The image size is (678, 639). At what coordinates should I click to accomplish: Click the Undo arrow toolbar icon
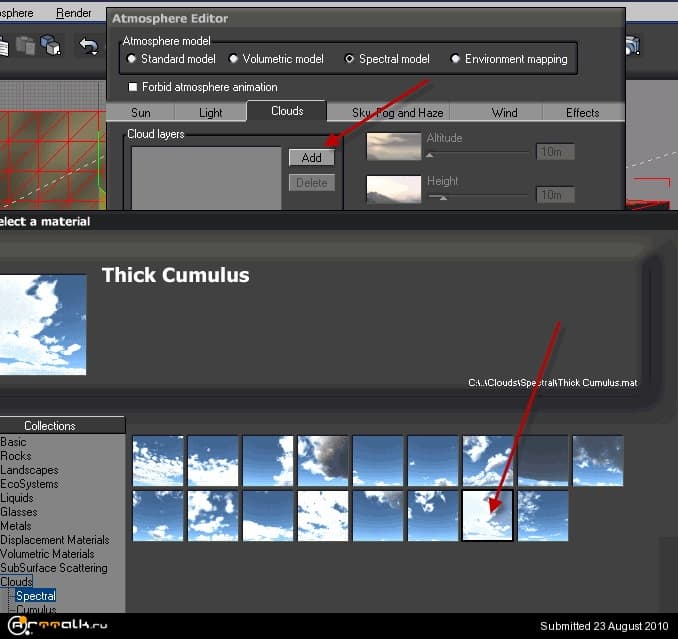point(89,46)
